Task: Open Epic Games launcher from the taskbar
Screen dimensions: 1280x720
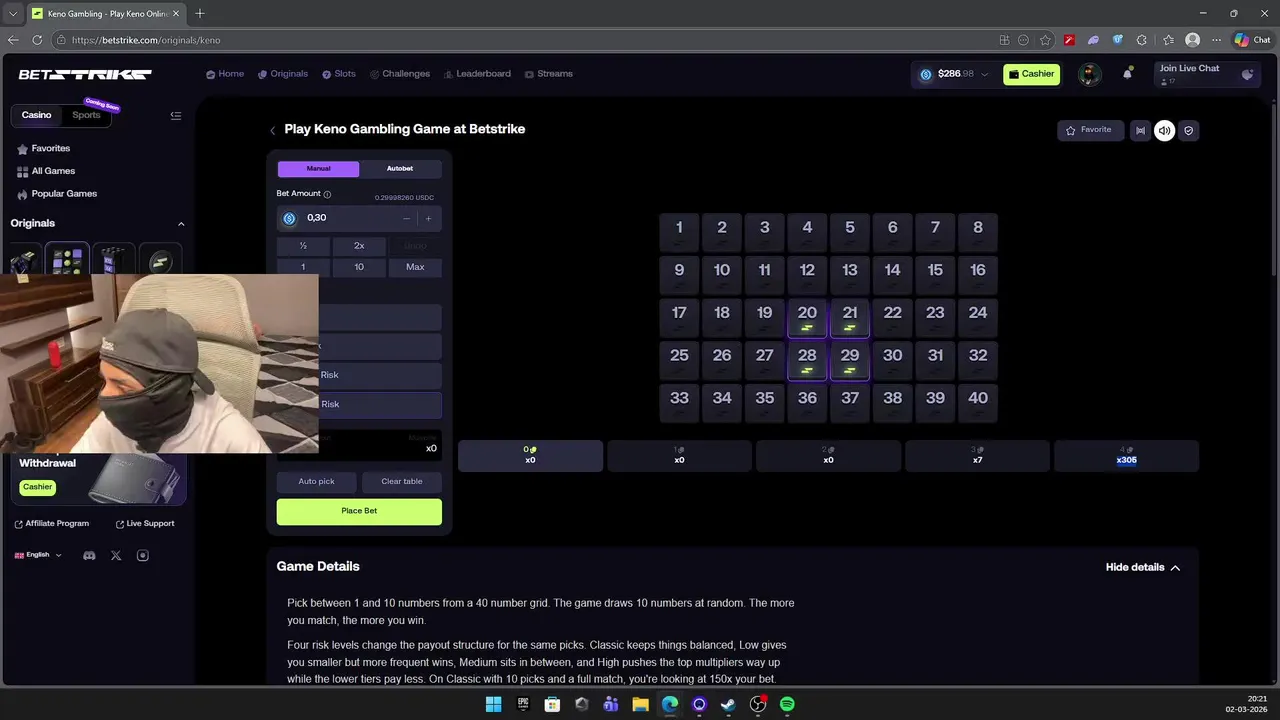Action: point(523,704)
